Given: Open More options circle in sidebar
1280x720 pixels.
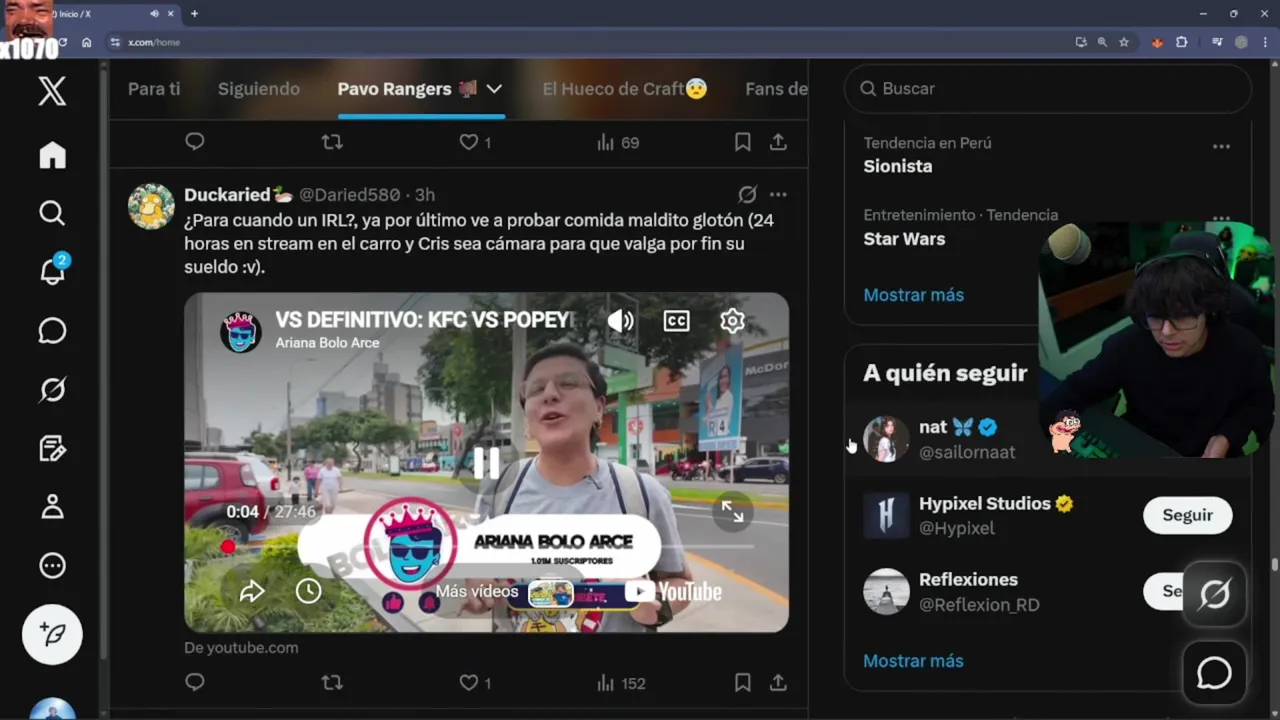Looking at the screenshot, I should 52,566.
